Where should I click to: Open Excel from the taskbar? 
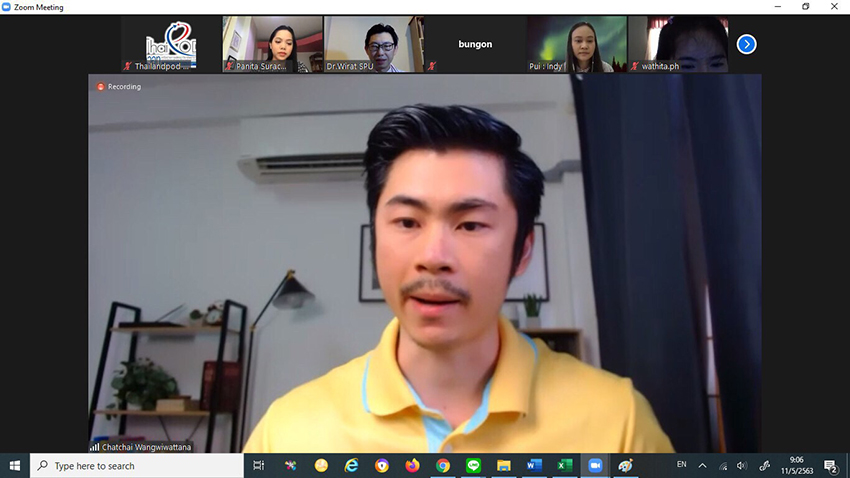564,466
